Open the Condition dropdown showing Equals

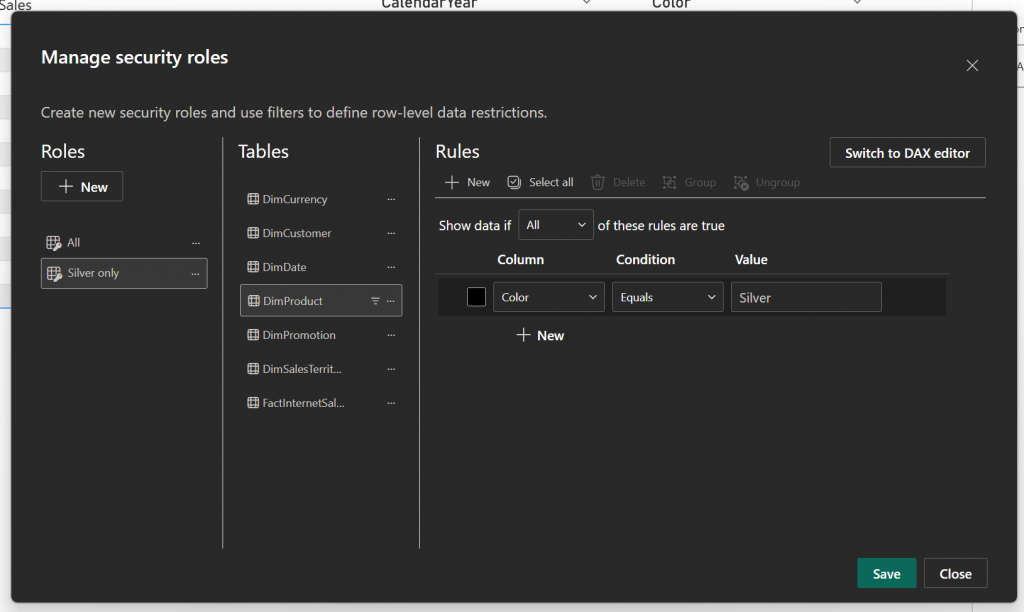click(x=667, y=297)
